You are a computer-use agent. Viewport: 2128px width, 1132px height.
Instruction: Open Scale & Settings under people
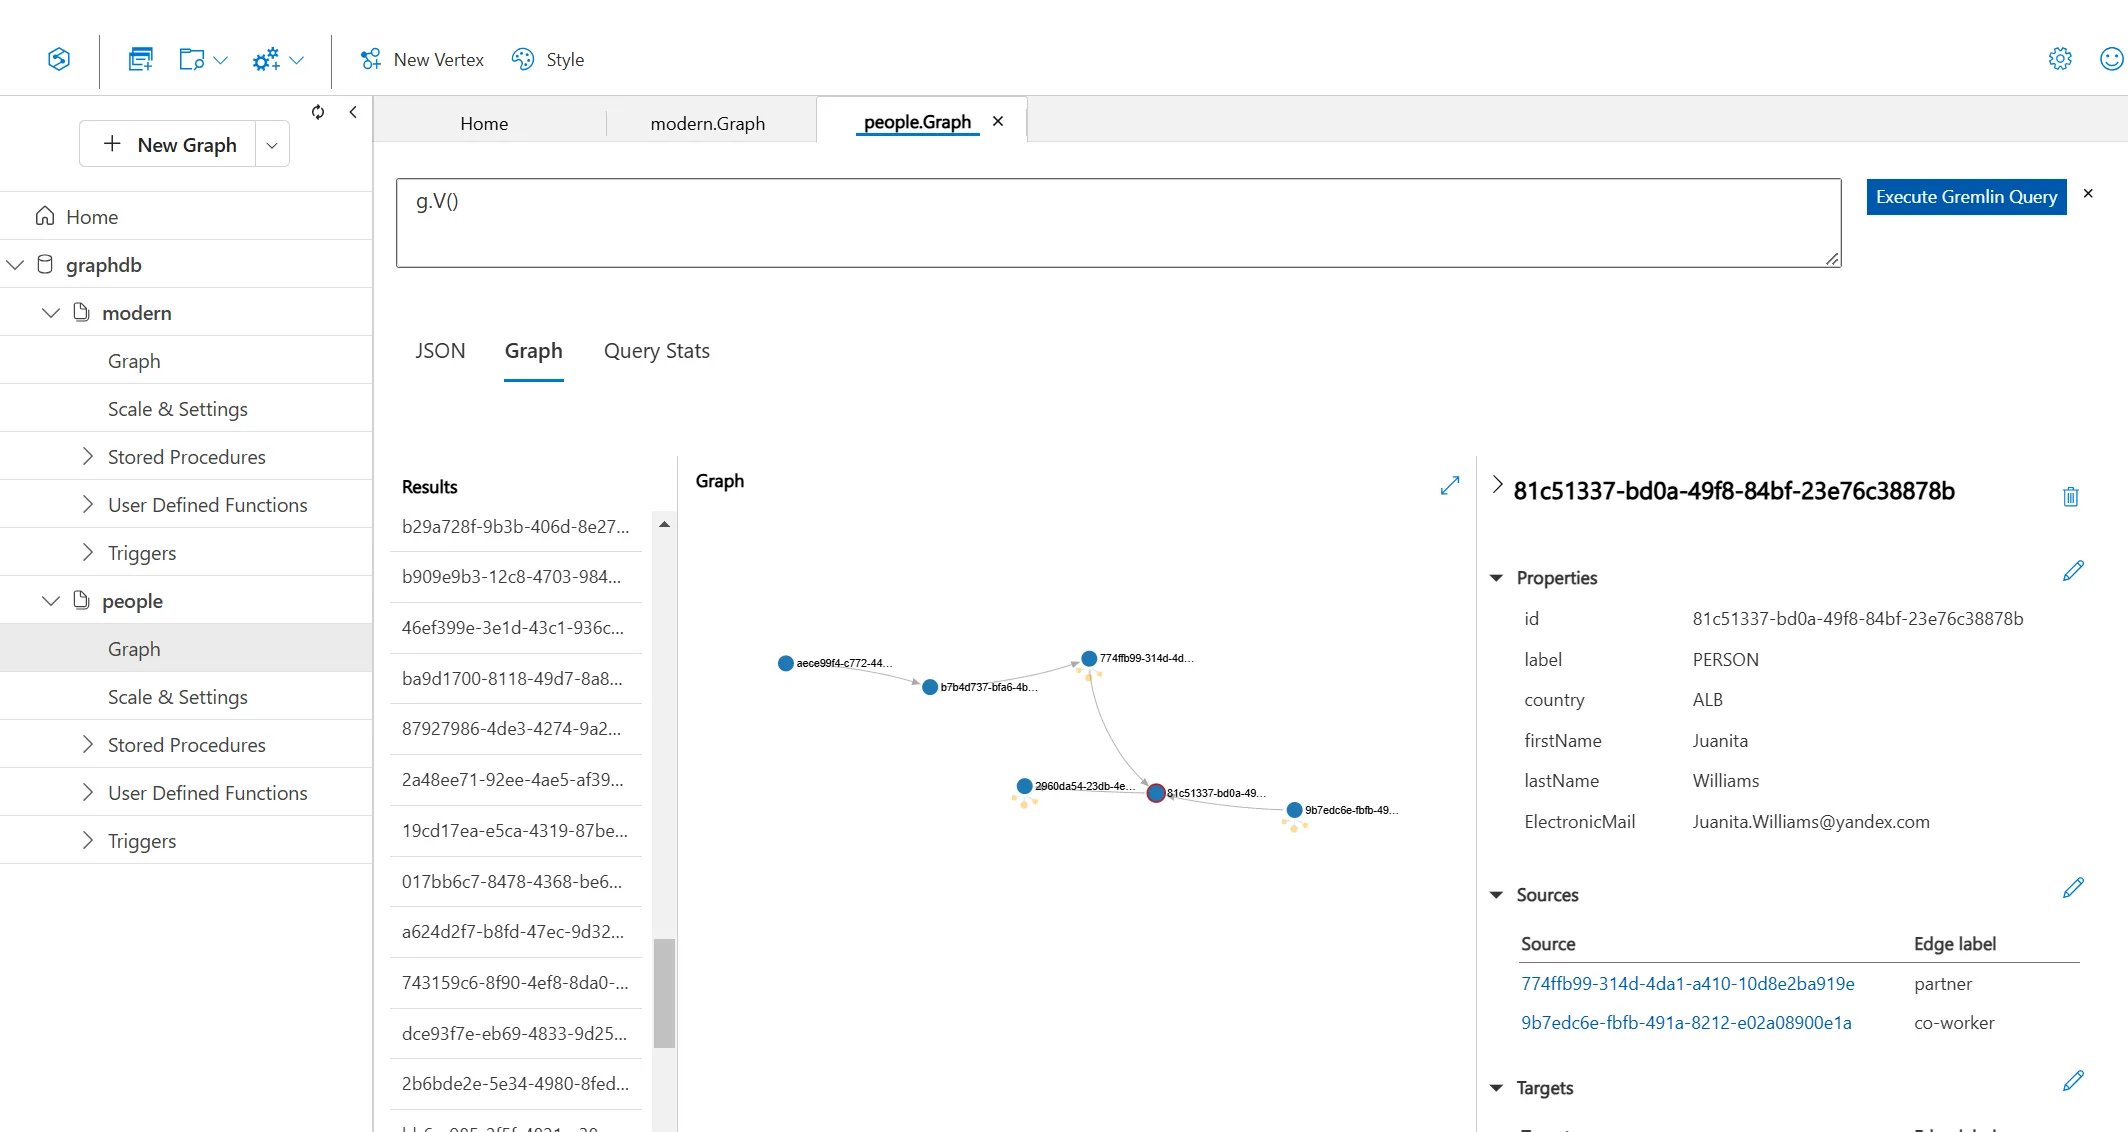pos(178,697)
